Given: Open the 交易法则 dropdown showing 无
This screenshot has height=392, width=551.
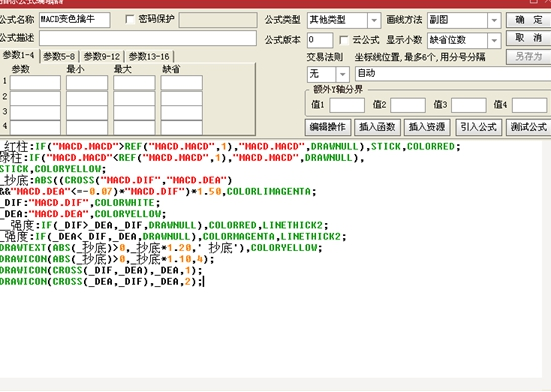Looking at the screenshot, I should [x=342, y=74].
